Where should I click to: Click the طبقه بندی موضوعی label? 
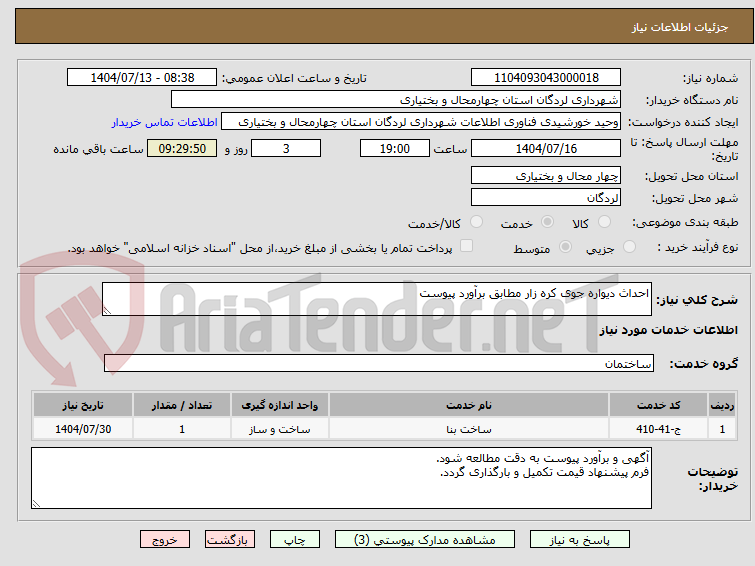pos(685,222)
